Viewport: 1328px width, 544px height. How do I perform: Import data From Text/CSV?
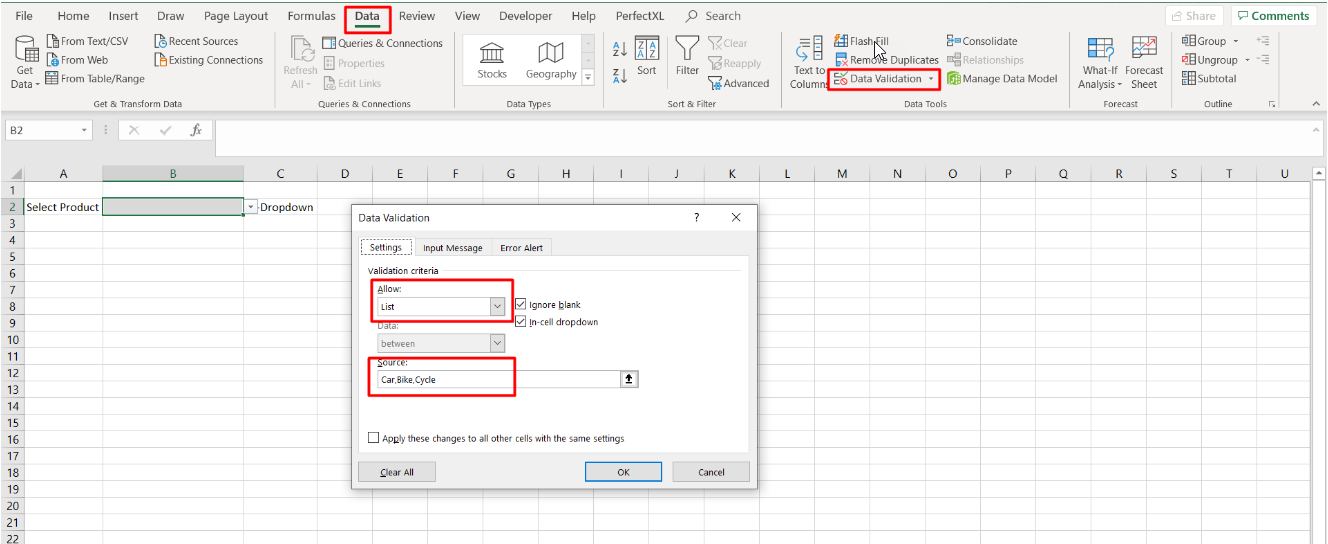coord(87,41)
